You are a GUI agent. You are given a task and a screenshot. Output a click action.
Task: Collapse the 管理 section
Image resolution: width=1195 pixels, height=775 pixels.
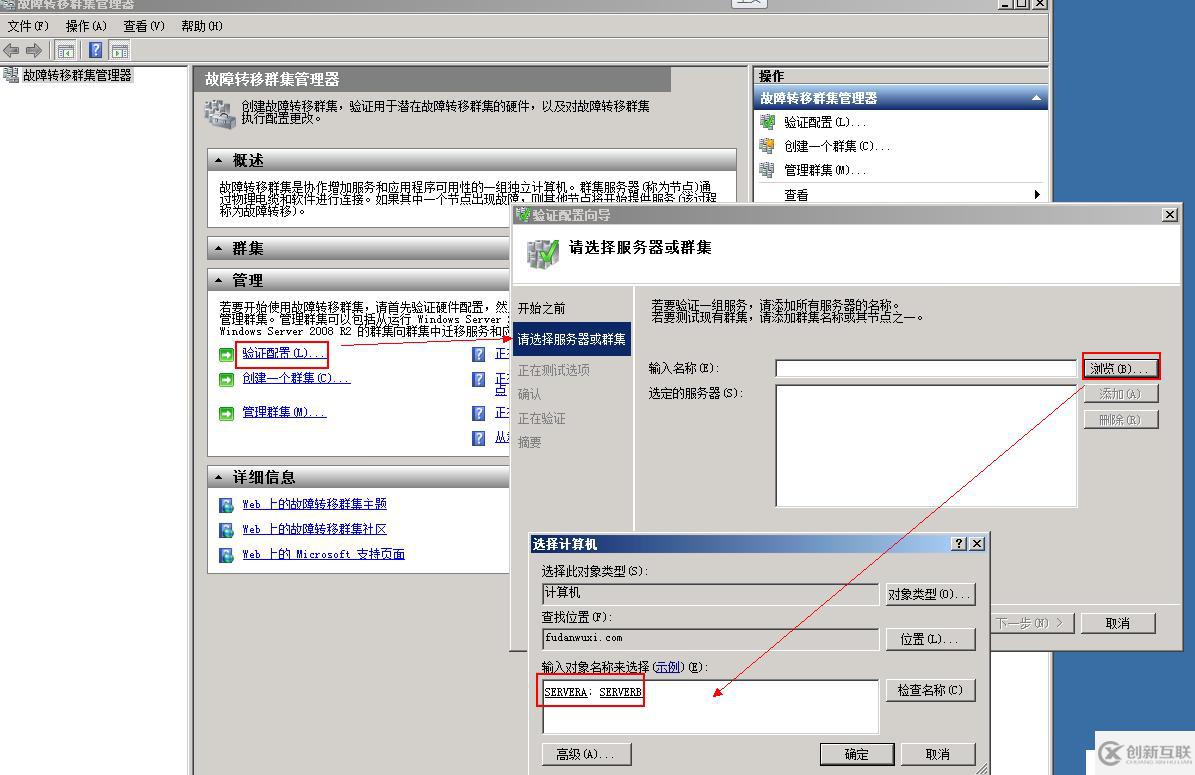point(219,280)
